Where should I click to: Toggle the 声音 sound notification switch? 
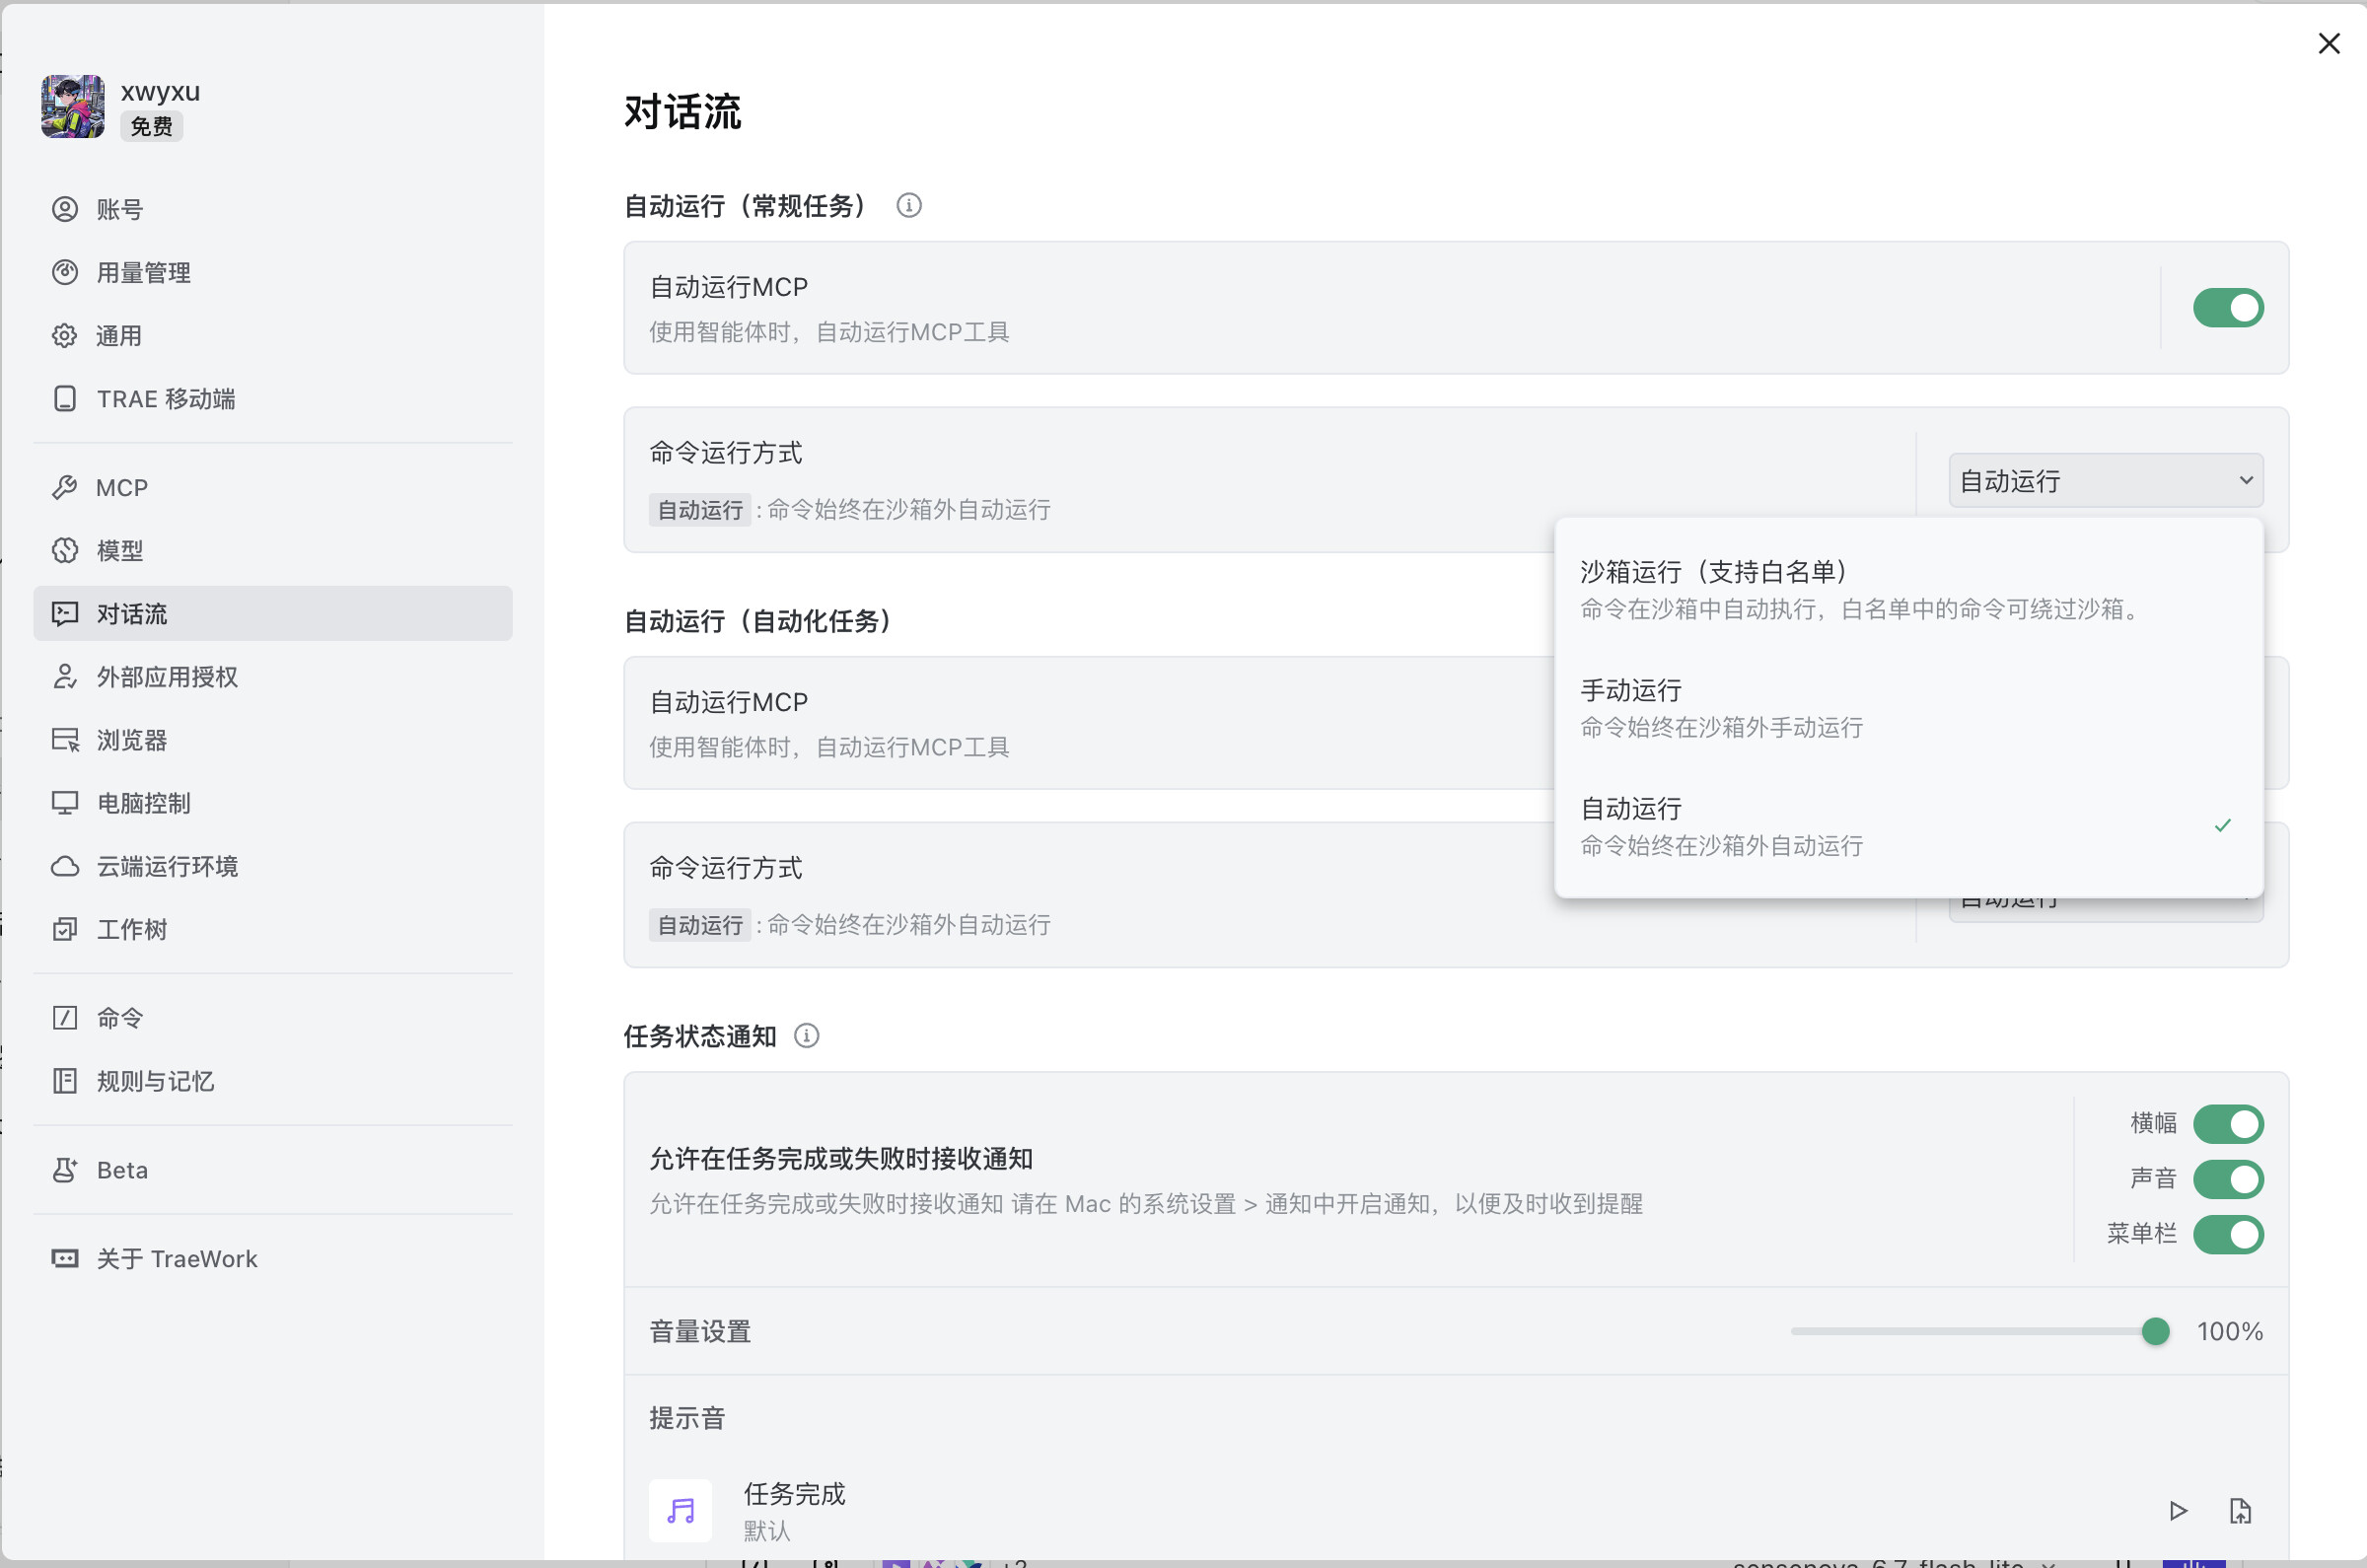coord(2228,1178)
